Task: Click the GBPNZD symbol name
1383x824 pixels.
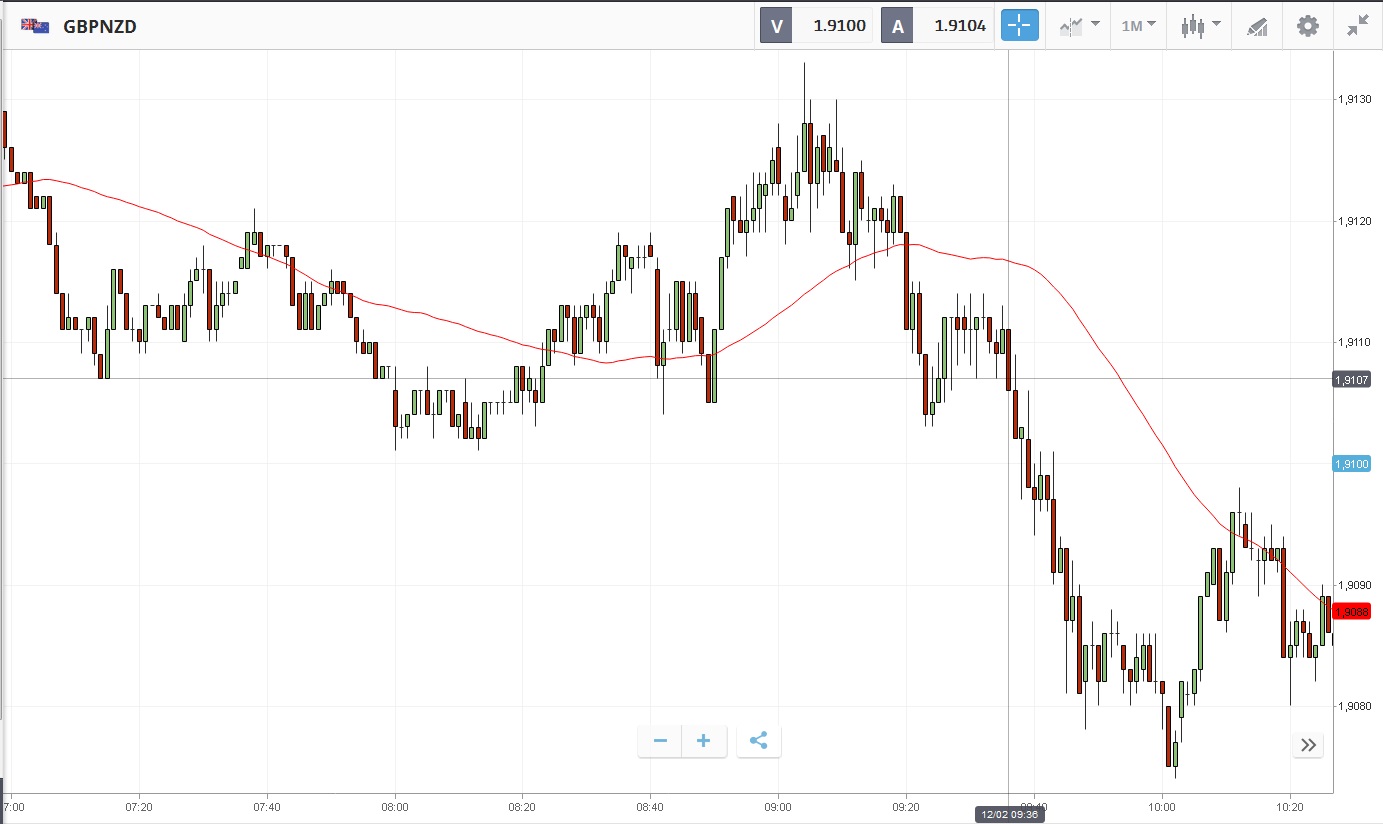Action: 100,27
